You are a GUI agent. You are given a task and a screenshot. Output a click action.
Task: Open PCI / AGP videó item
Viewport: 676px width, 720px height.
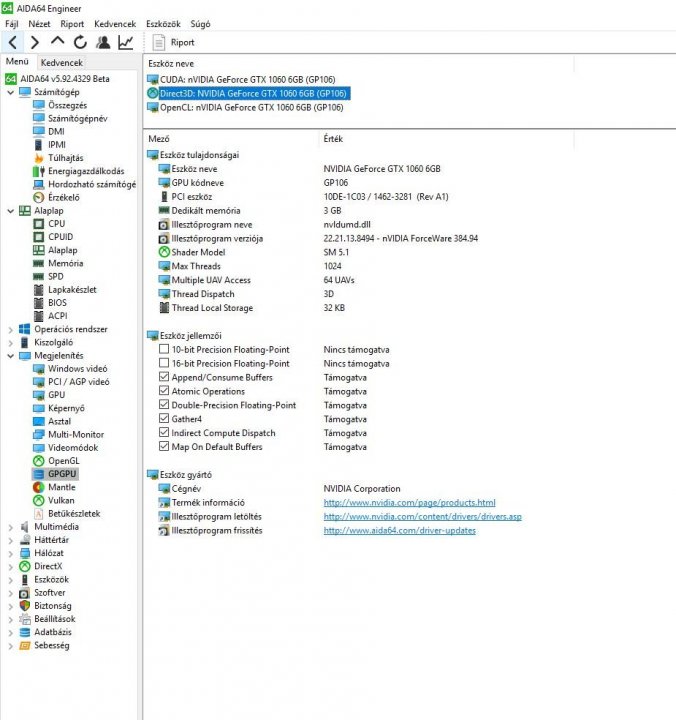pyautogui.click(x=79, y=382)
